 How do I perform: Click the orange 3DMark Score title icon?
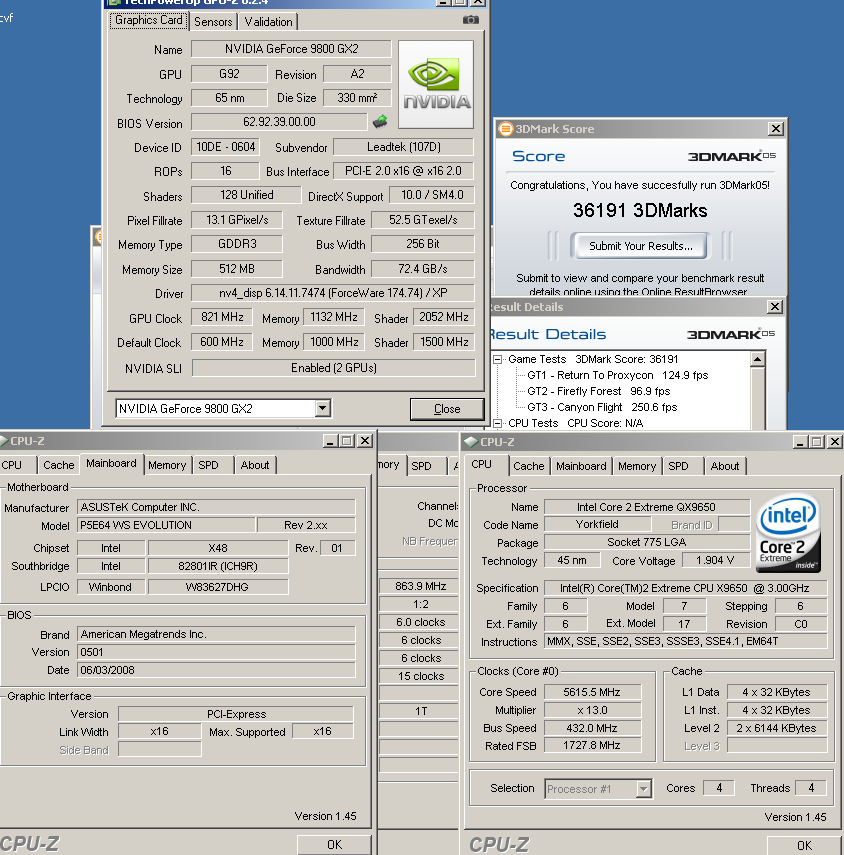[x=505, y=129]
